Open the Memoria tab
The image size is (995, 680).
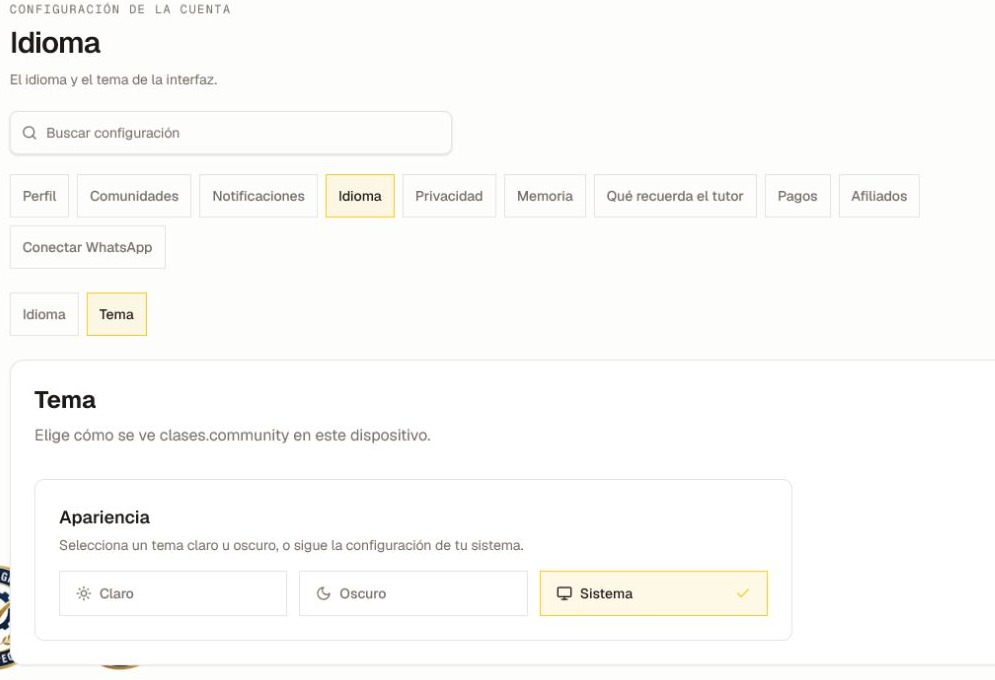[x=545, y=196]
